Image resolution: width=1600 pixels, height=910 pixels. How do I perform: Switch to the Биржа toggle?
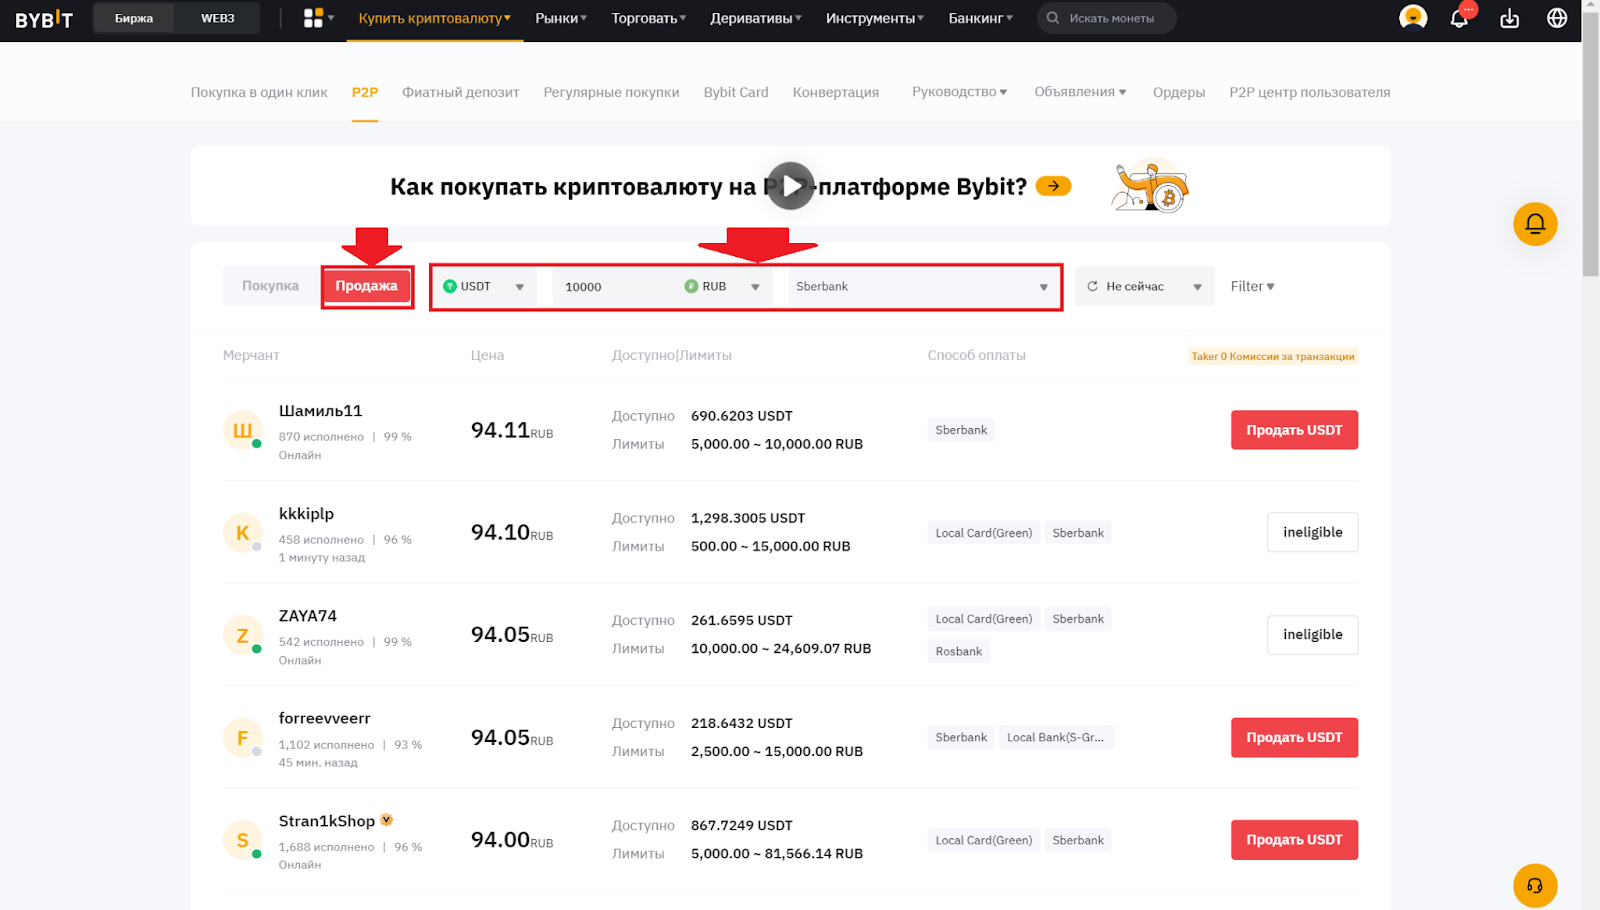coord(134,18)
